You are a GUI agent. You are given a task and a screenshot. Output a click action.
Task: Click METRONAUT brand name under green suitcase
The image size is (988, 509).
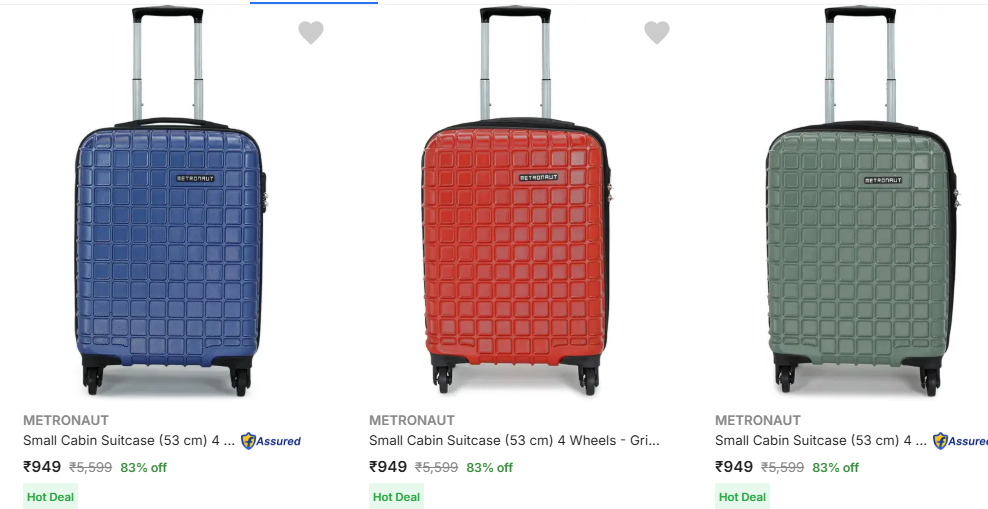758,420
